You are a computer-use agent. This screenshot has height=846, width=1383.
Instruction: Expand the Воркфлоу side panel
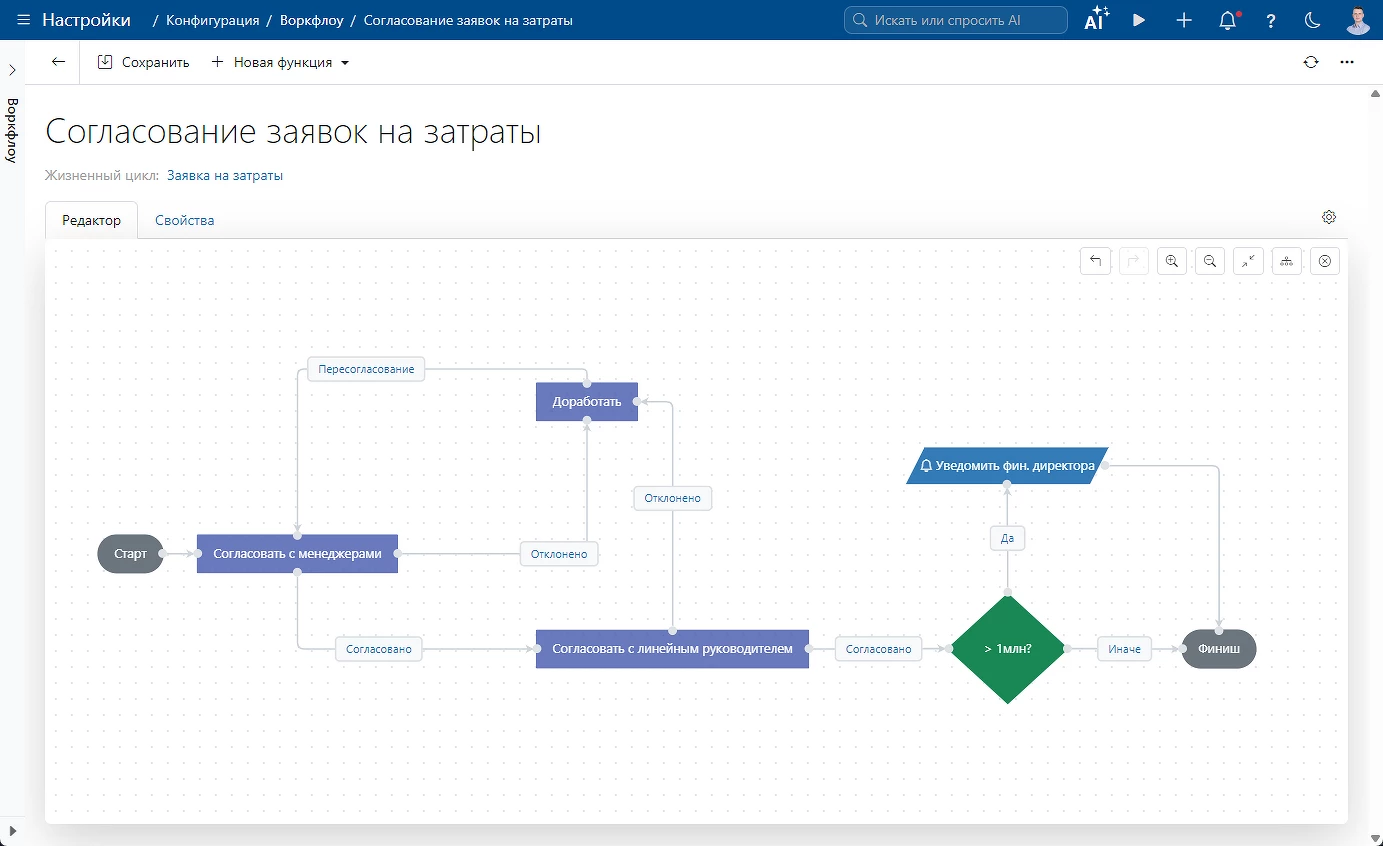12,70
